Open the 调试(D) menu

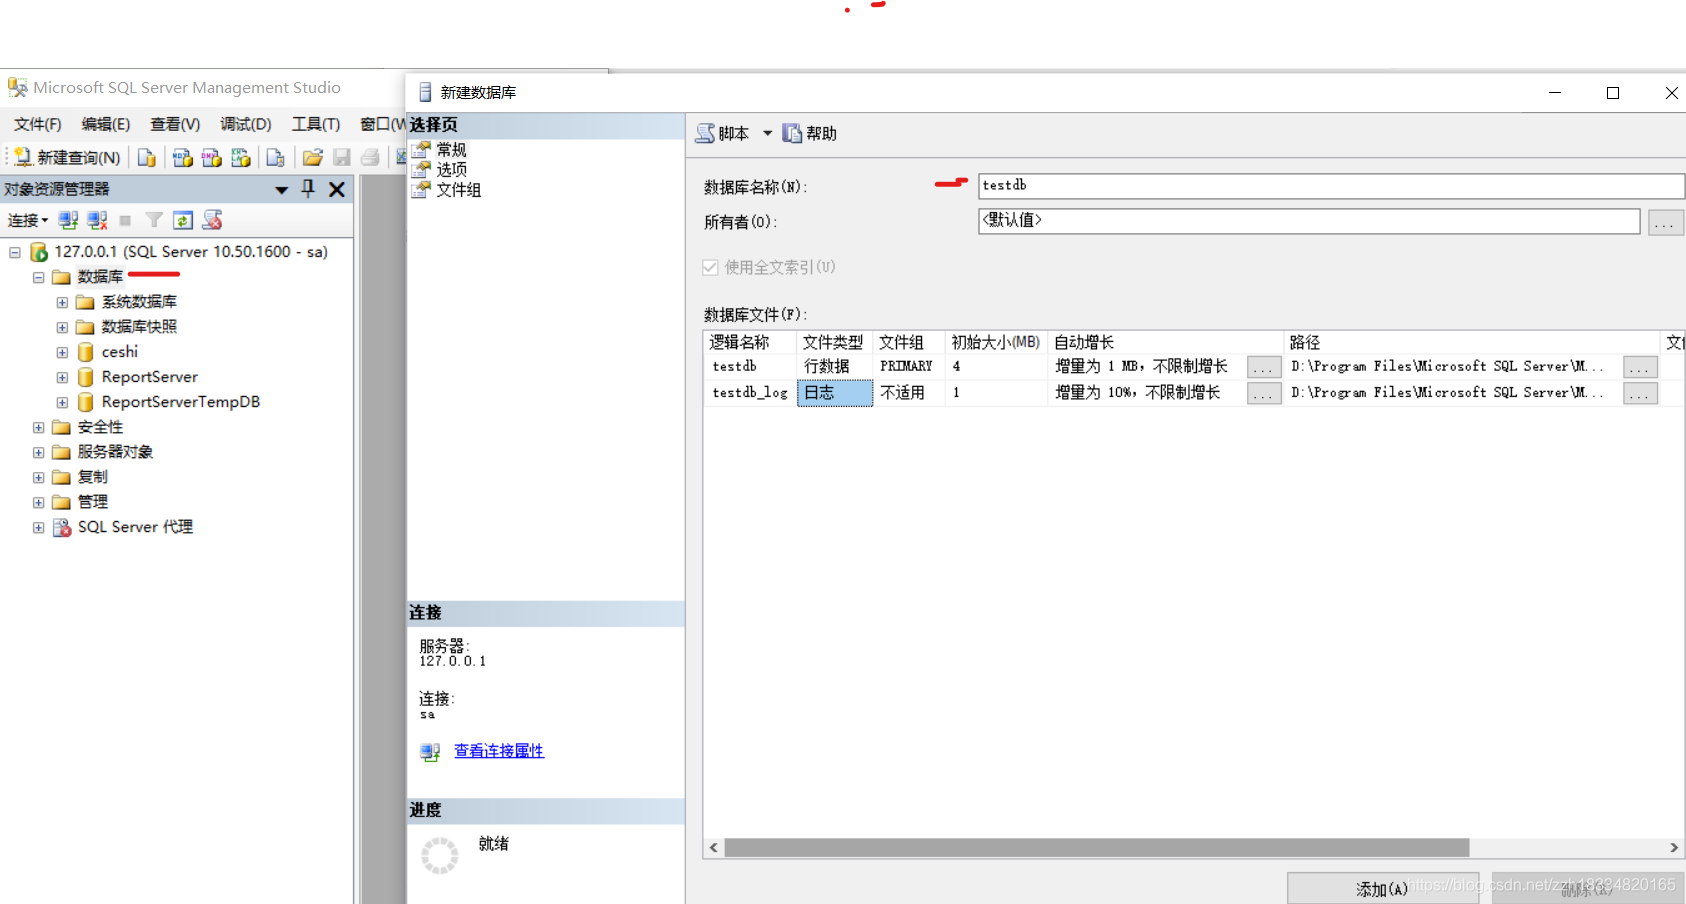(246, 124)
